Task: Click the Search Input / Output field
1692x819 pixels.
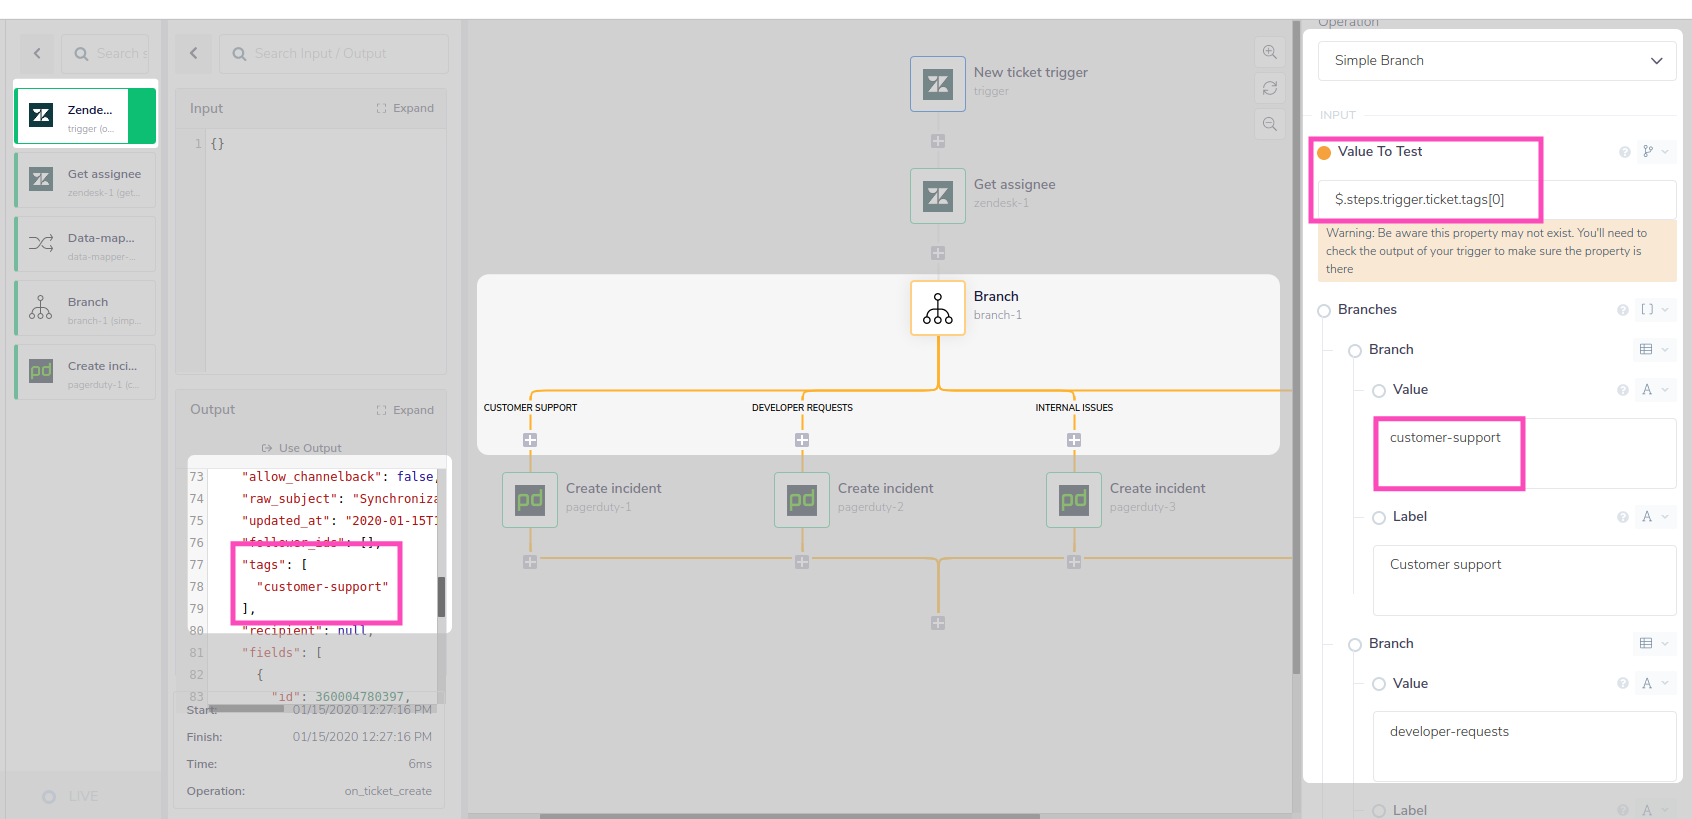Action: click(x=334, y=54)
